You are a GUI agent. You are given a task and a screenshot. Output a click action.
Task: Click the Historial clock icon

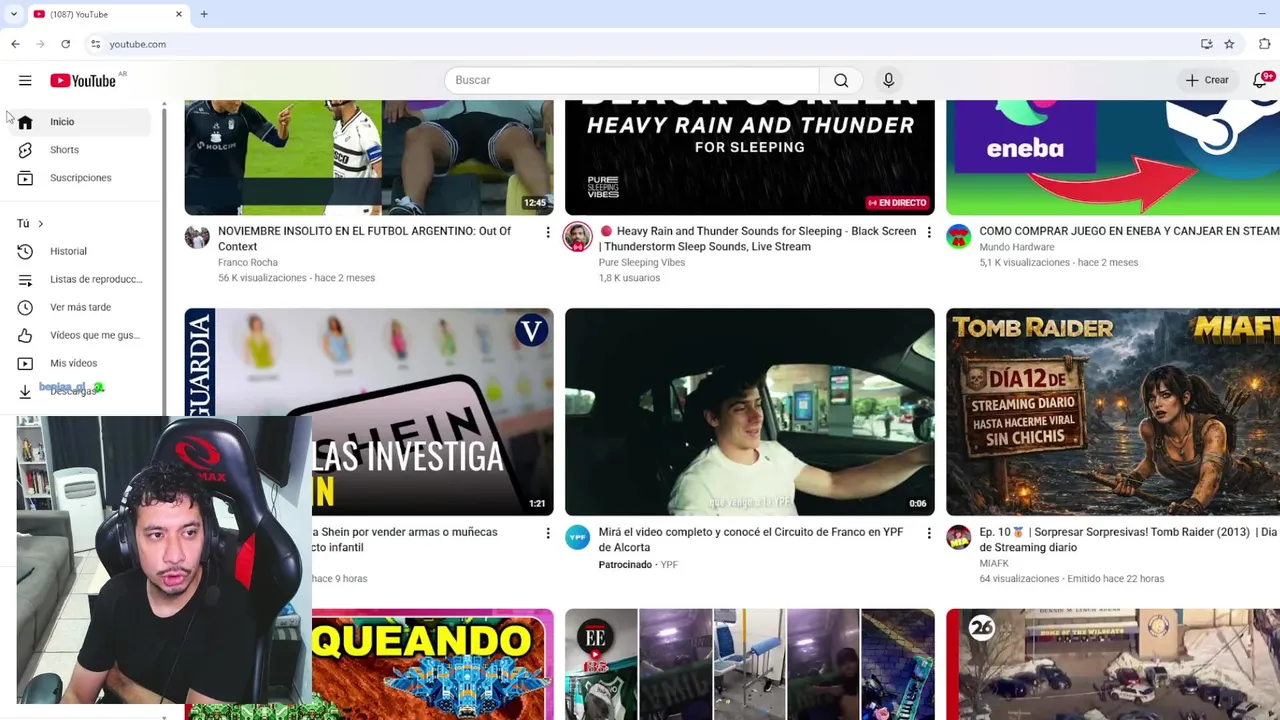[25, 251]
